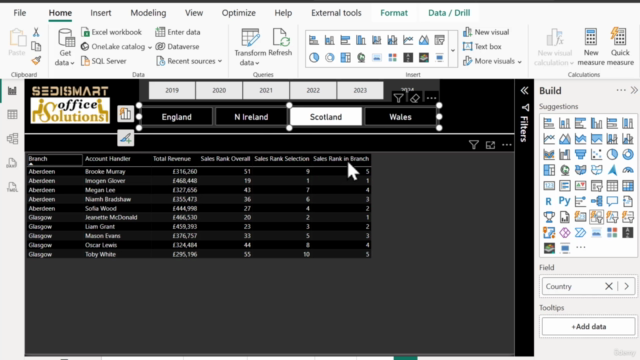Open the format visual paintbrush button
640x360 pixels.
point(125,138)
